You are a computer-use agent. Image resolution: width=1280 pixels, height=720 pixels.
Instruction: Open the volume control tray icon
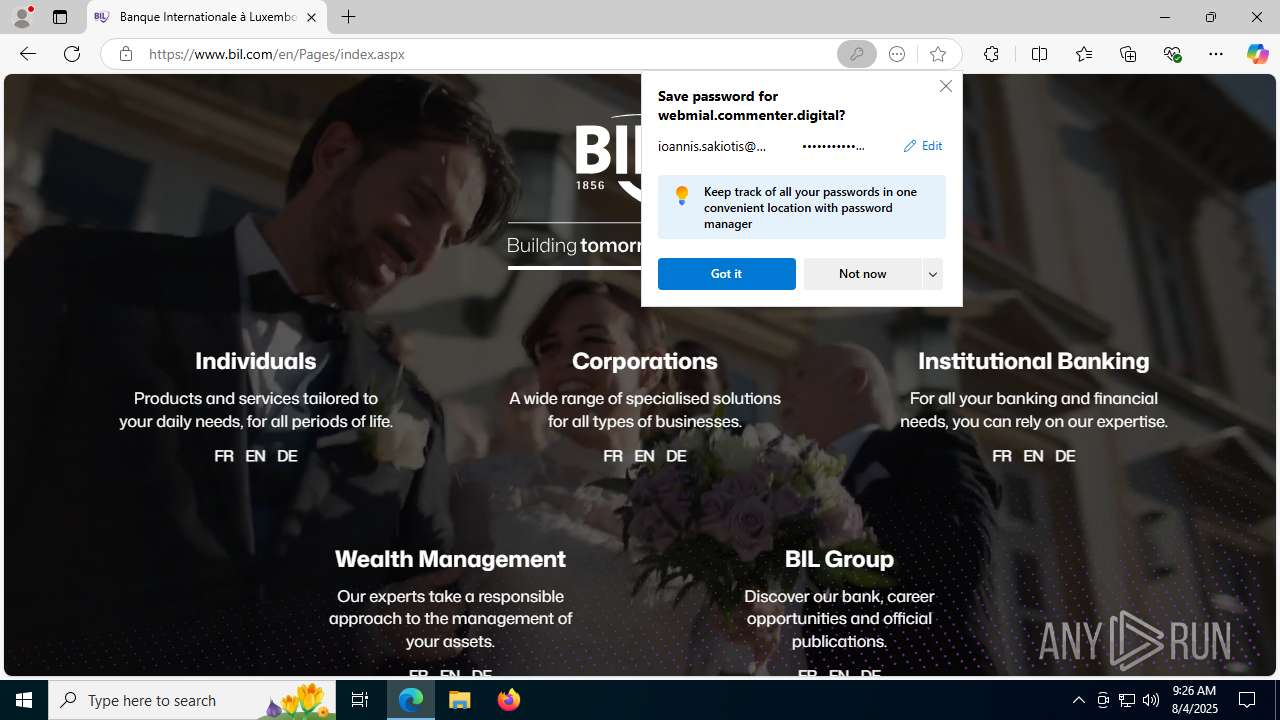[x=1151, y=700]
